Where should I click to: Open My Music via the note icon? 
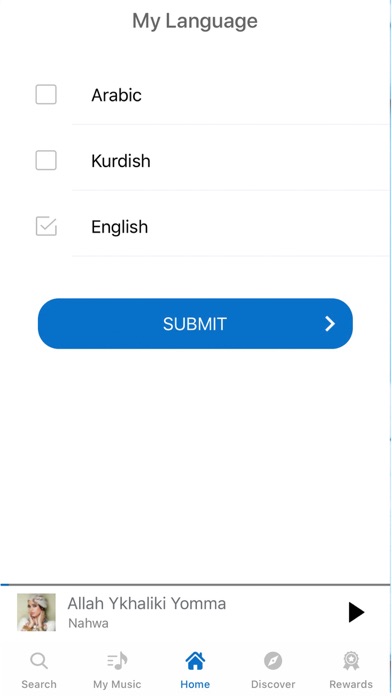[117, 661]
